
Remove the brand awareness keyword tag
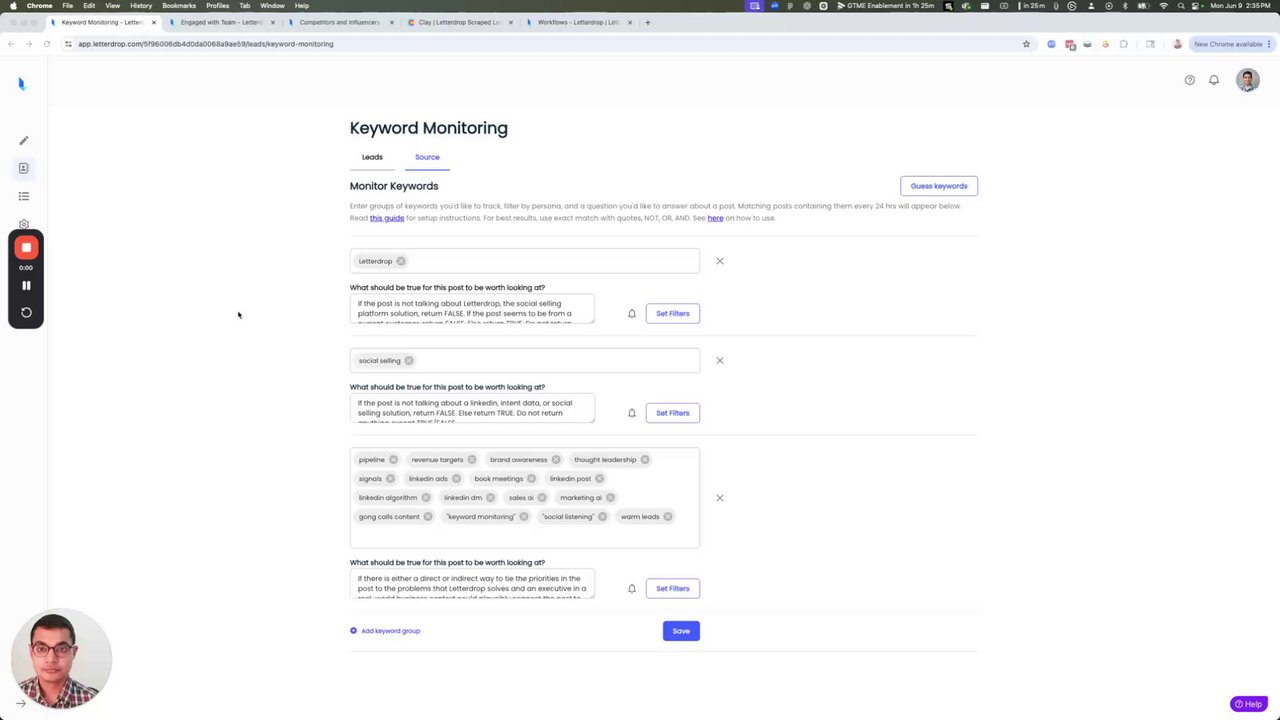click(x=556, y=460)
